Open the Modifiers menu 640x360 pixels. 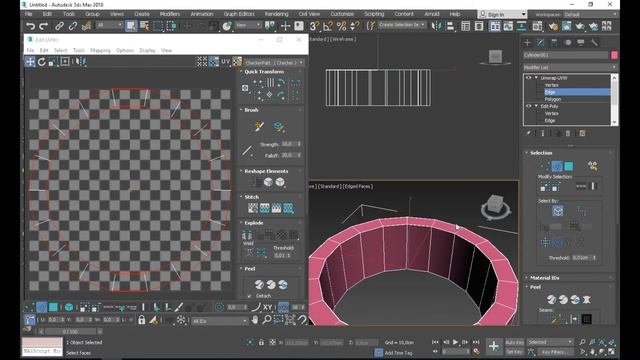[x=170, y=14]
